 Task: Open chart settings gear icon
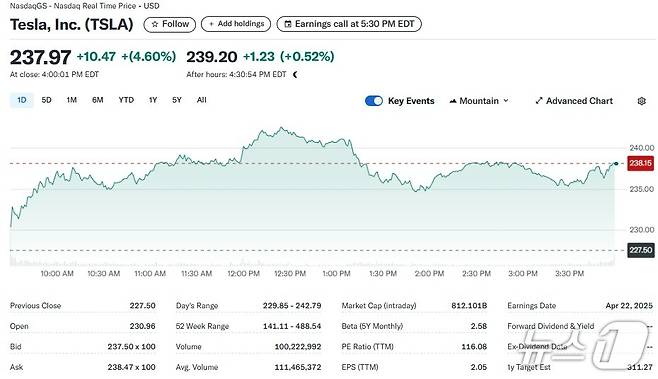pyautogui.click(x=642, y=101)
